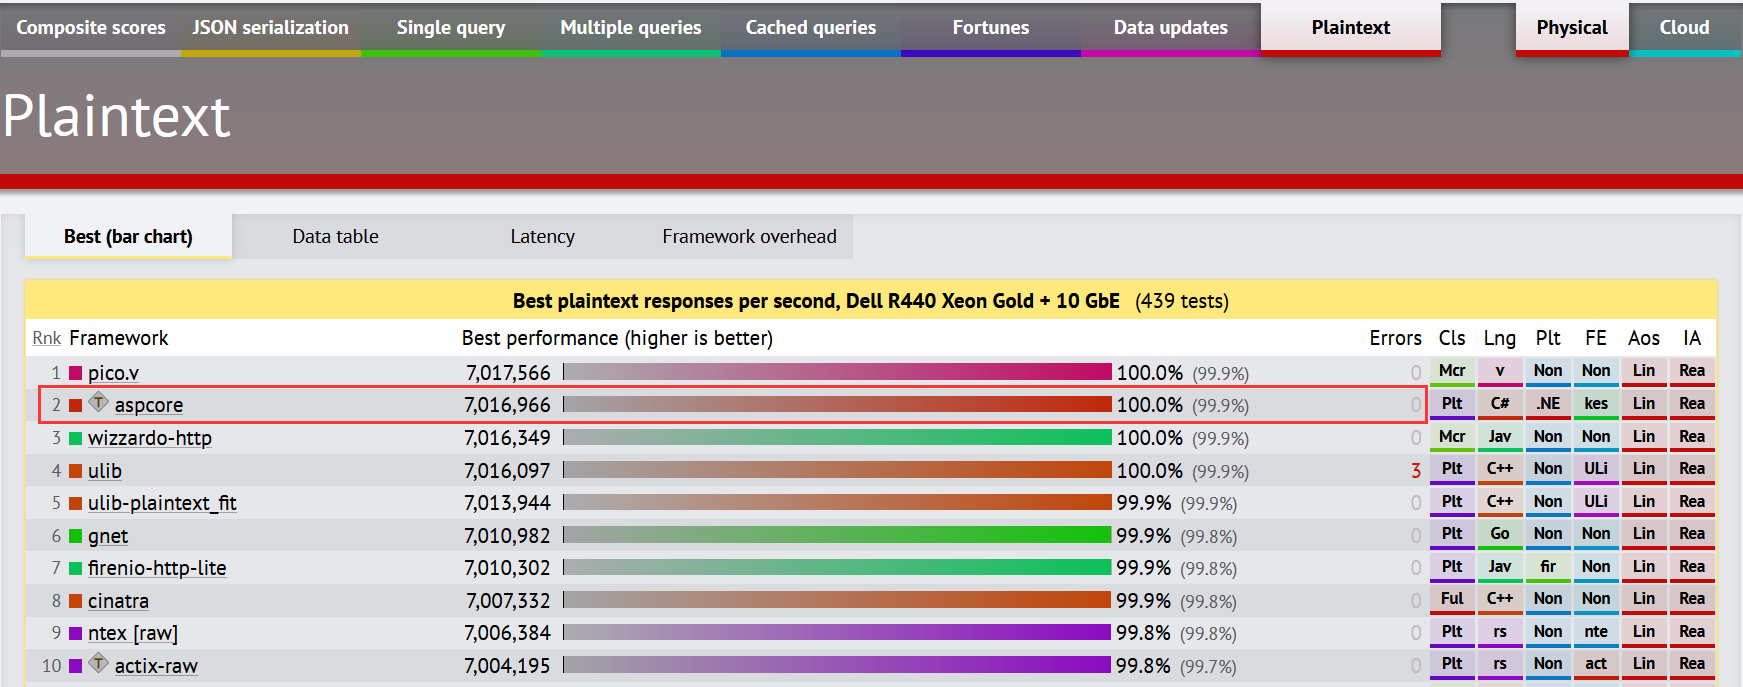Click the purple color square beside ntex [raw]
Viewport: 1743px width, 687px height.
point(75,633)
